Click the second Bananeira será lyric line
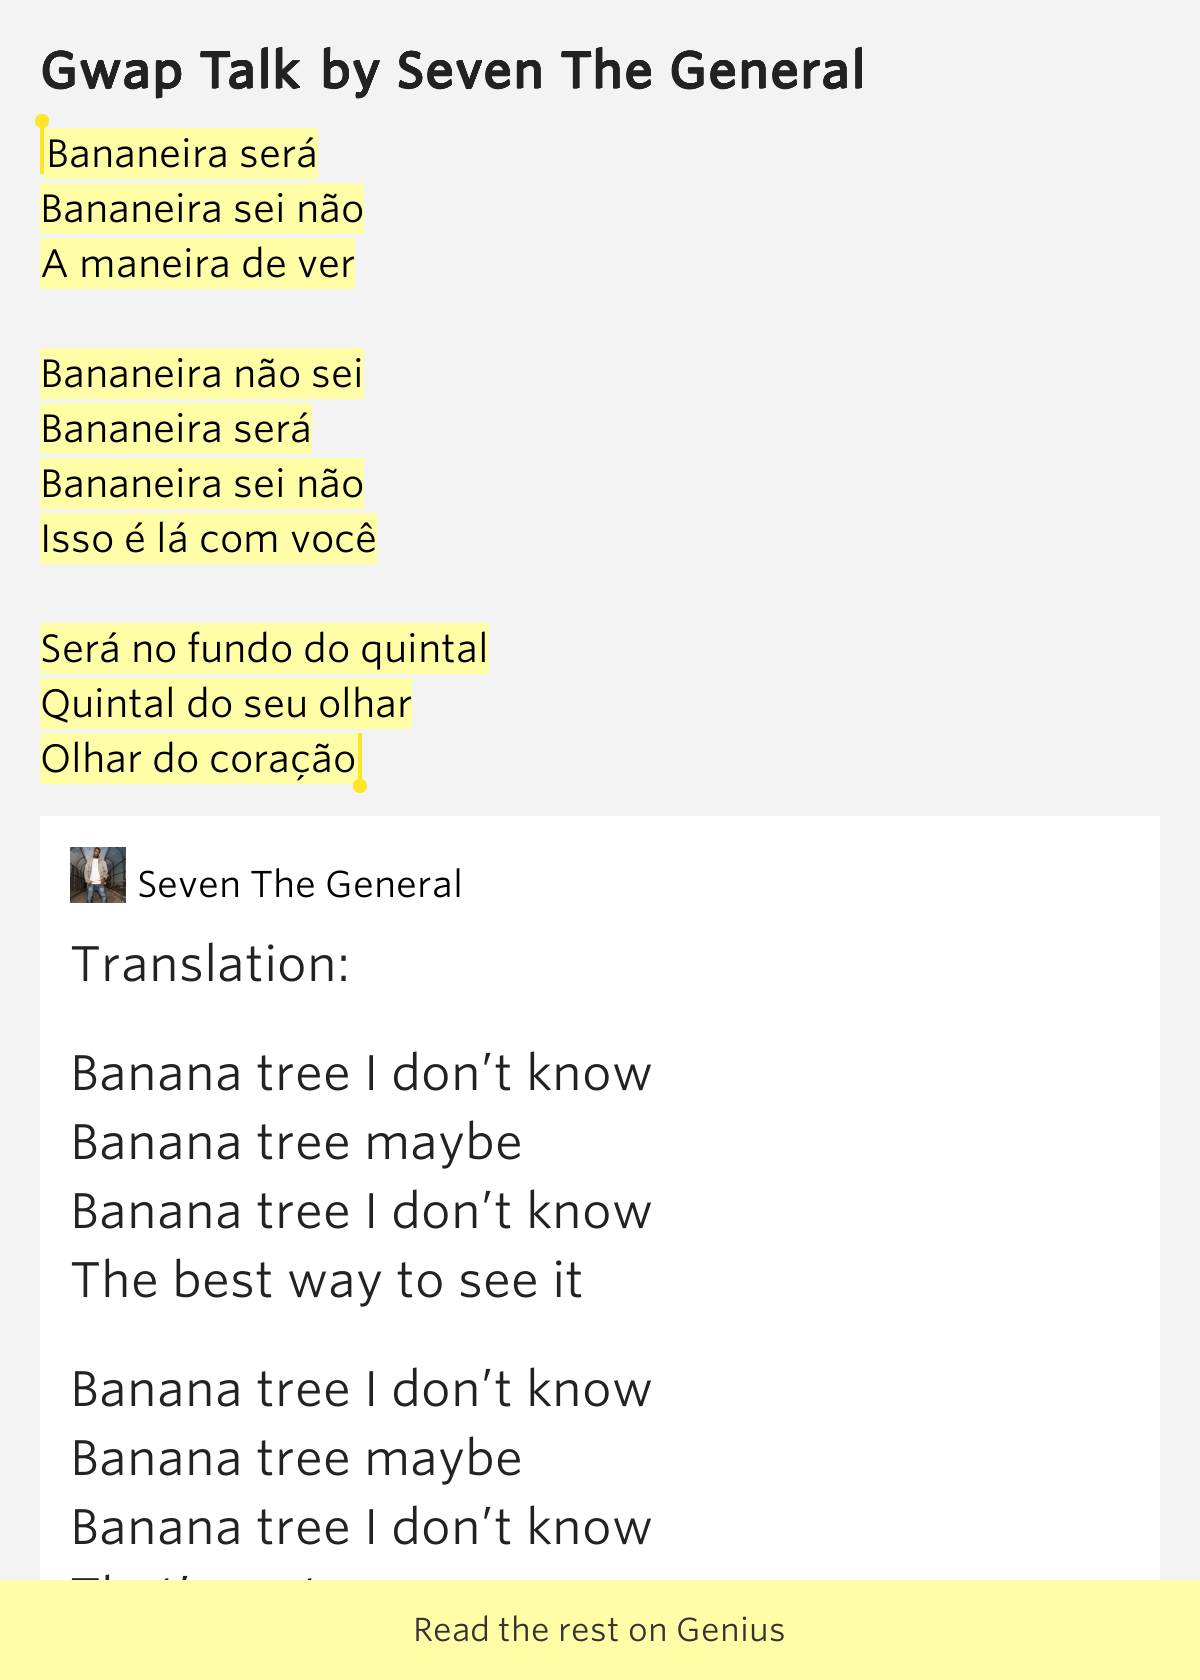Viewport: 1200px width, 1680px height. coord(176,429)
